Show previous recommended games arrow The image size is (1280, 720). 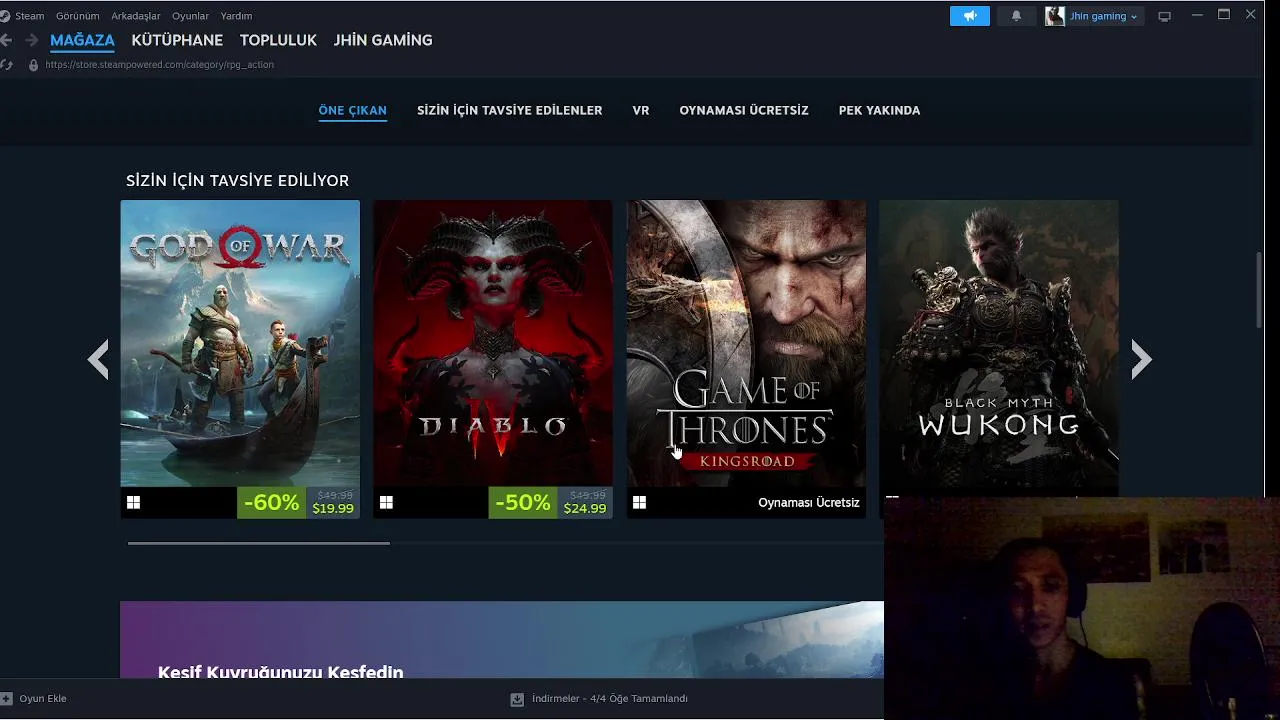coord(98,359)
